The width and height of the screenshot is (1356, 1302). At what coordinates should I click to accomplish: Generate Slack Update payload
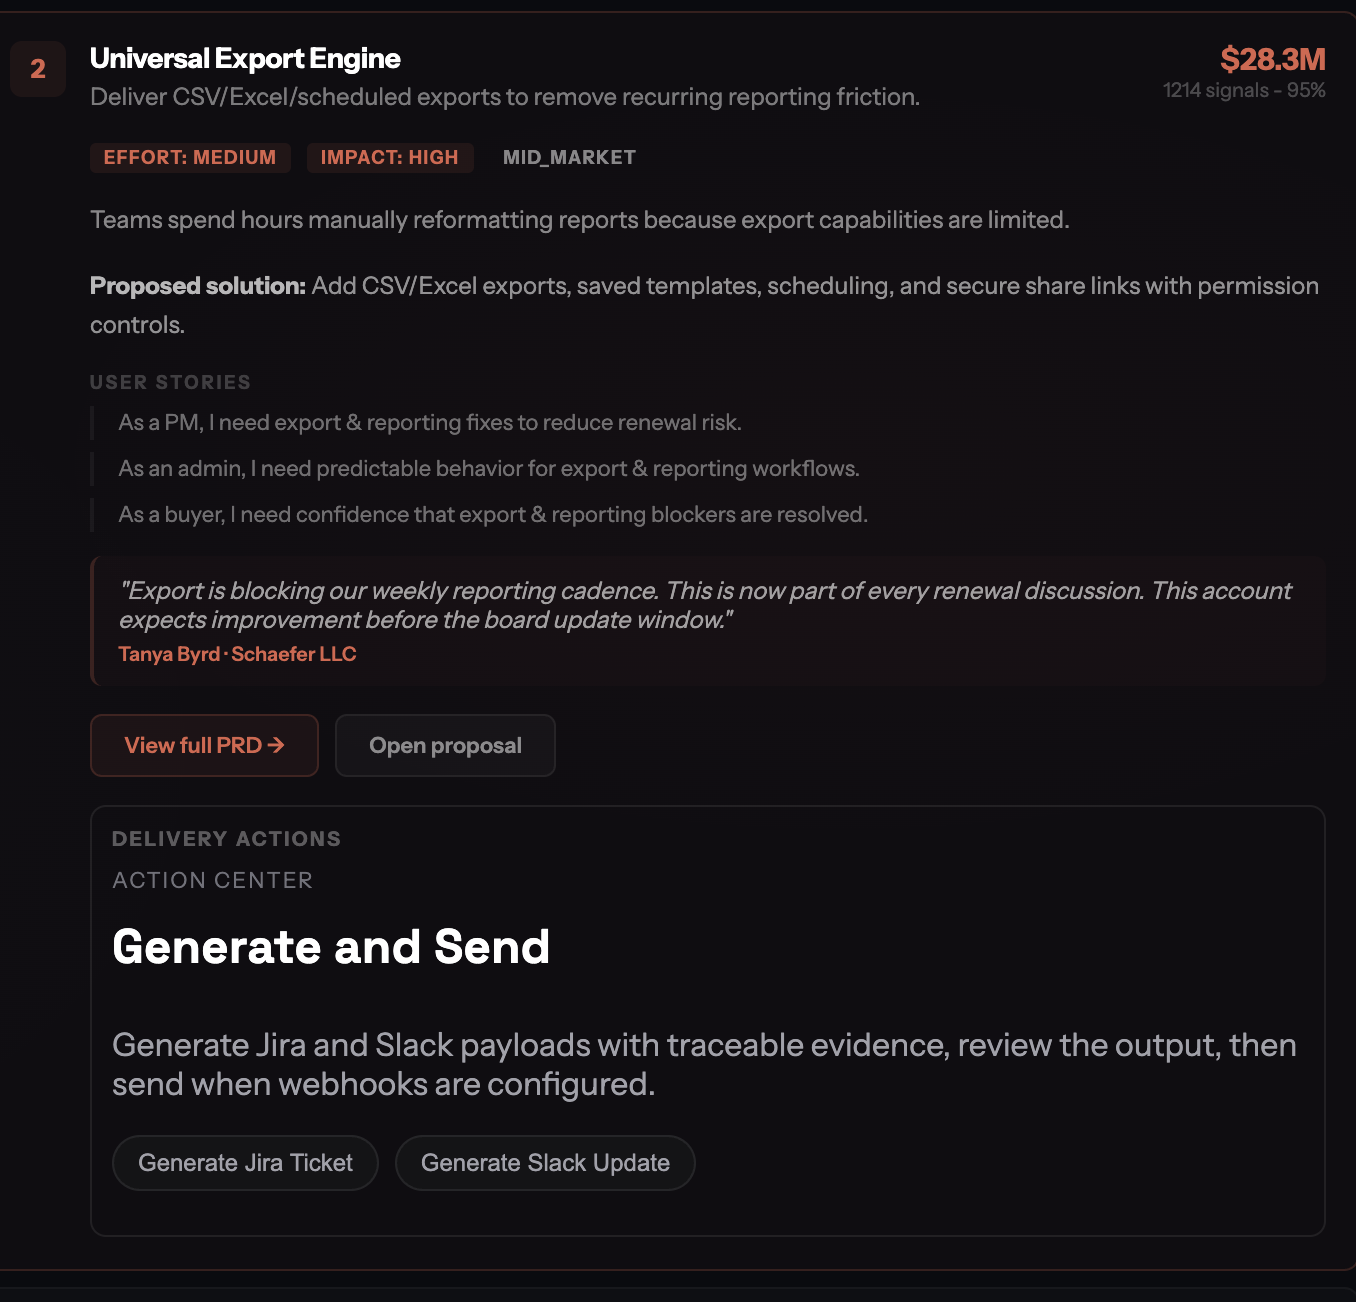tap(545, 1163)
